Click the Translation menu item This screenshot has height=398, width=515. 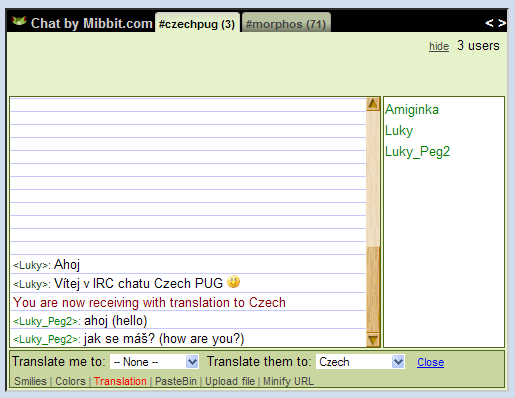click(120, 381)
